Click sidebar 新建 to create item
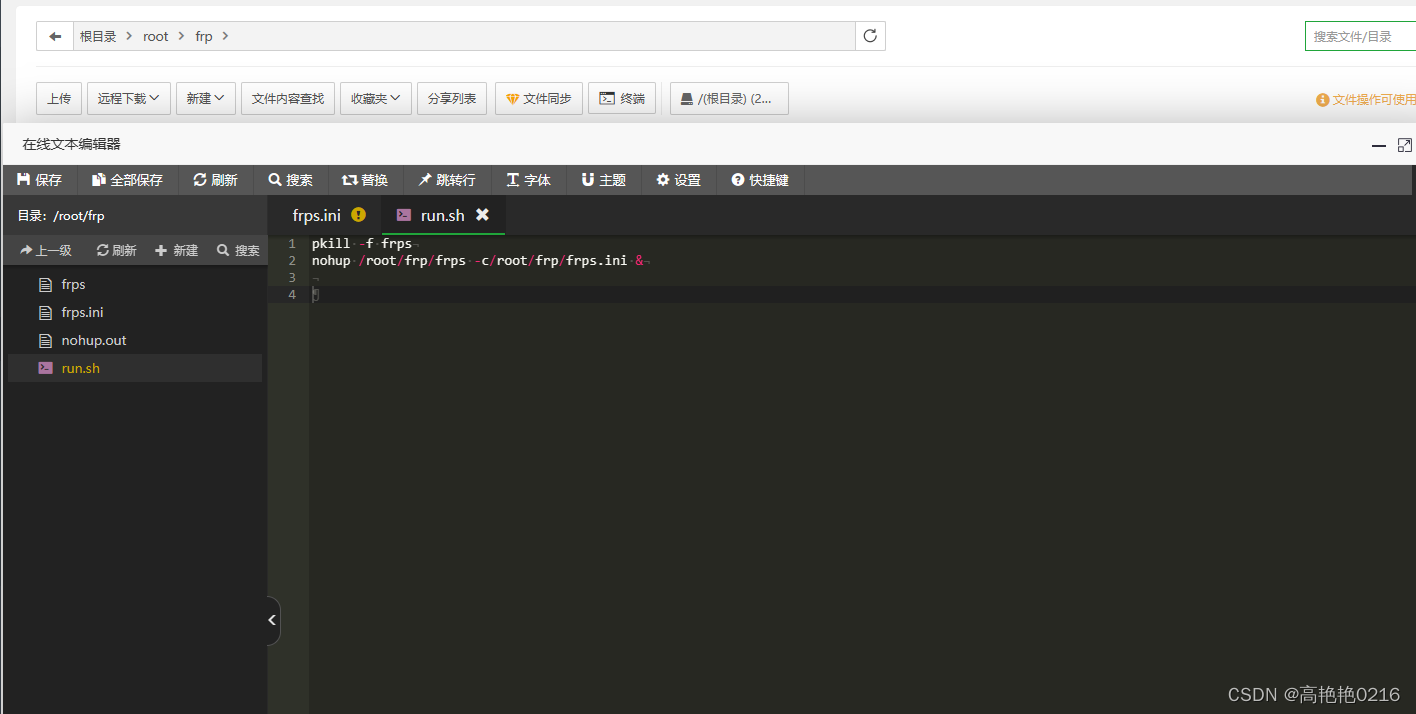The height and width of the screenshot is (714, 1416). (177, 250)
